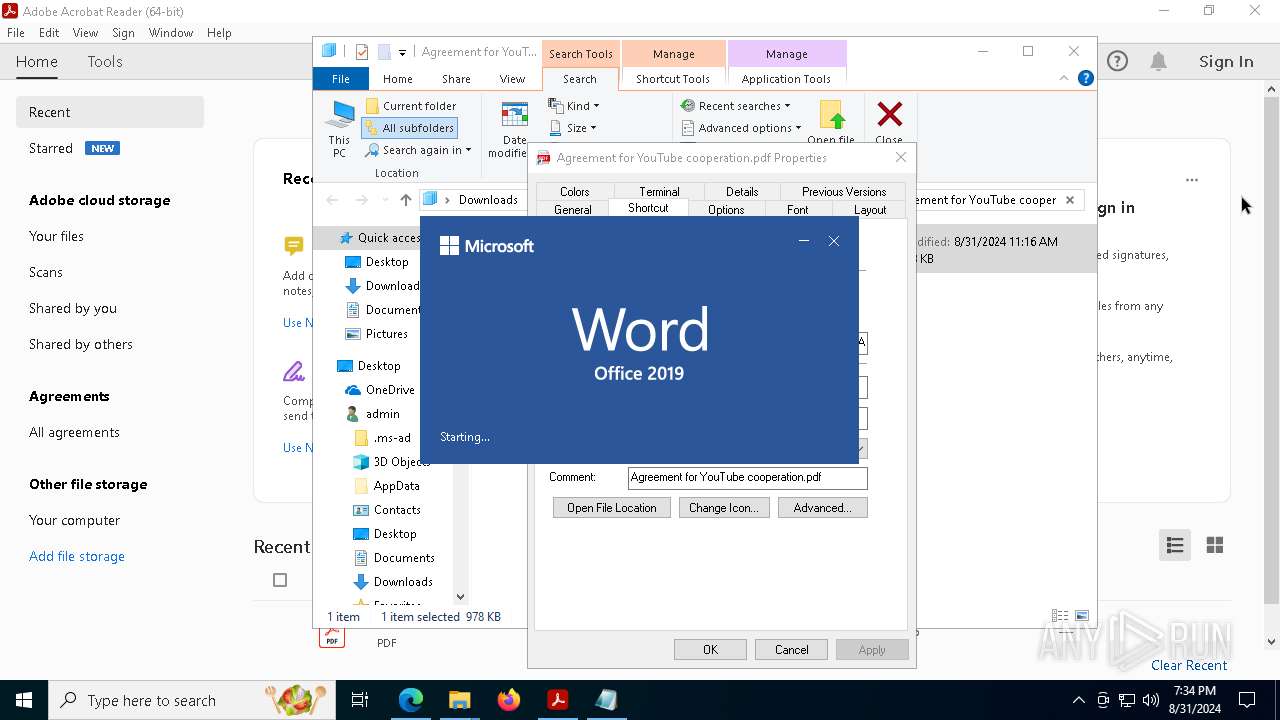Viewport: 1280px width, 720px height.
Task: Open Firefox from the taskbar
Action: [x=508, y=700]
